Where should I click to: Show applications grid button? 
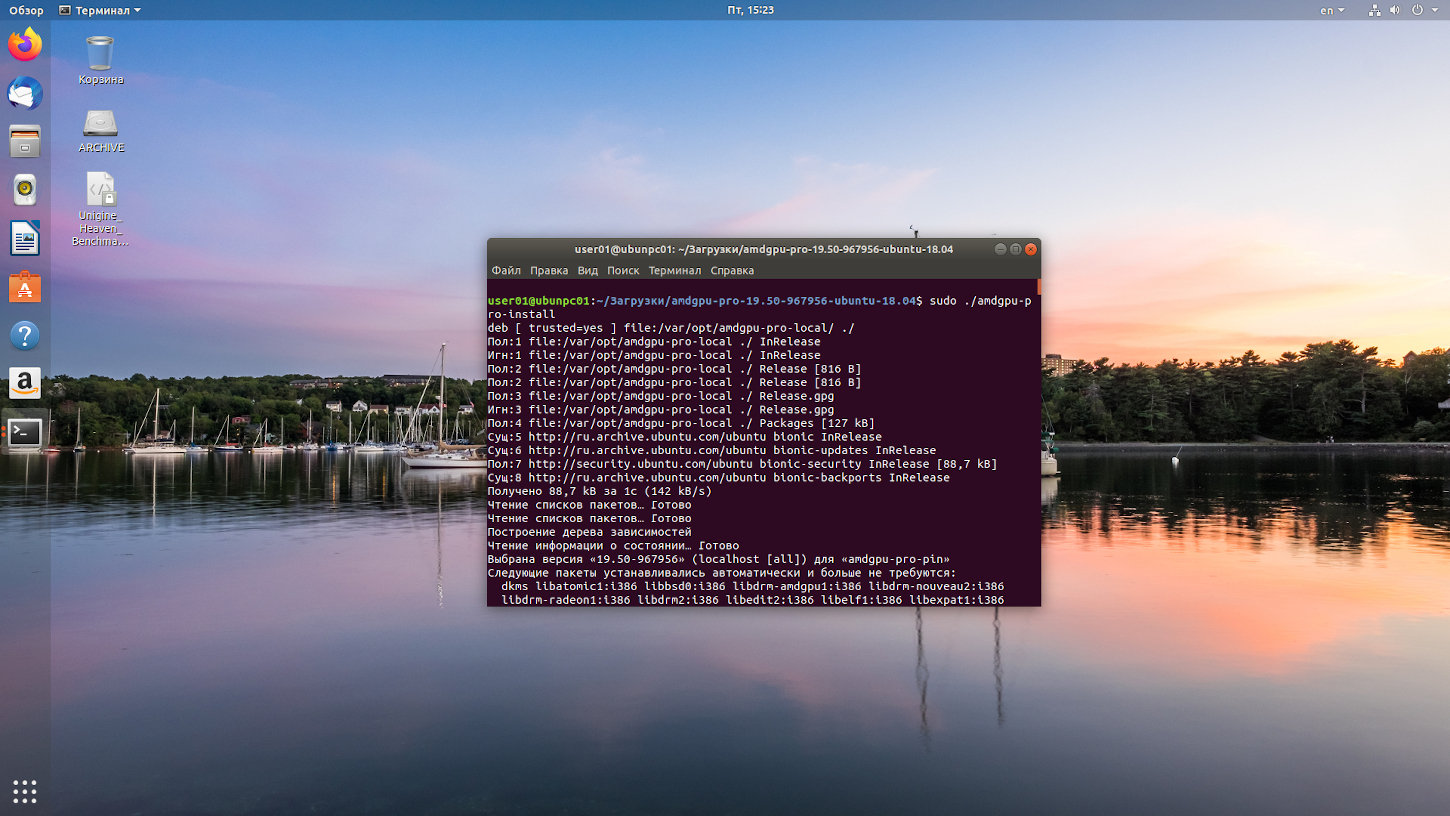(25, 791)
